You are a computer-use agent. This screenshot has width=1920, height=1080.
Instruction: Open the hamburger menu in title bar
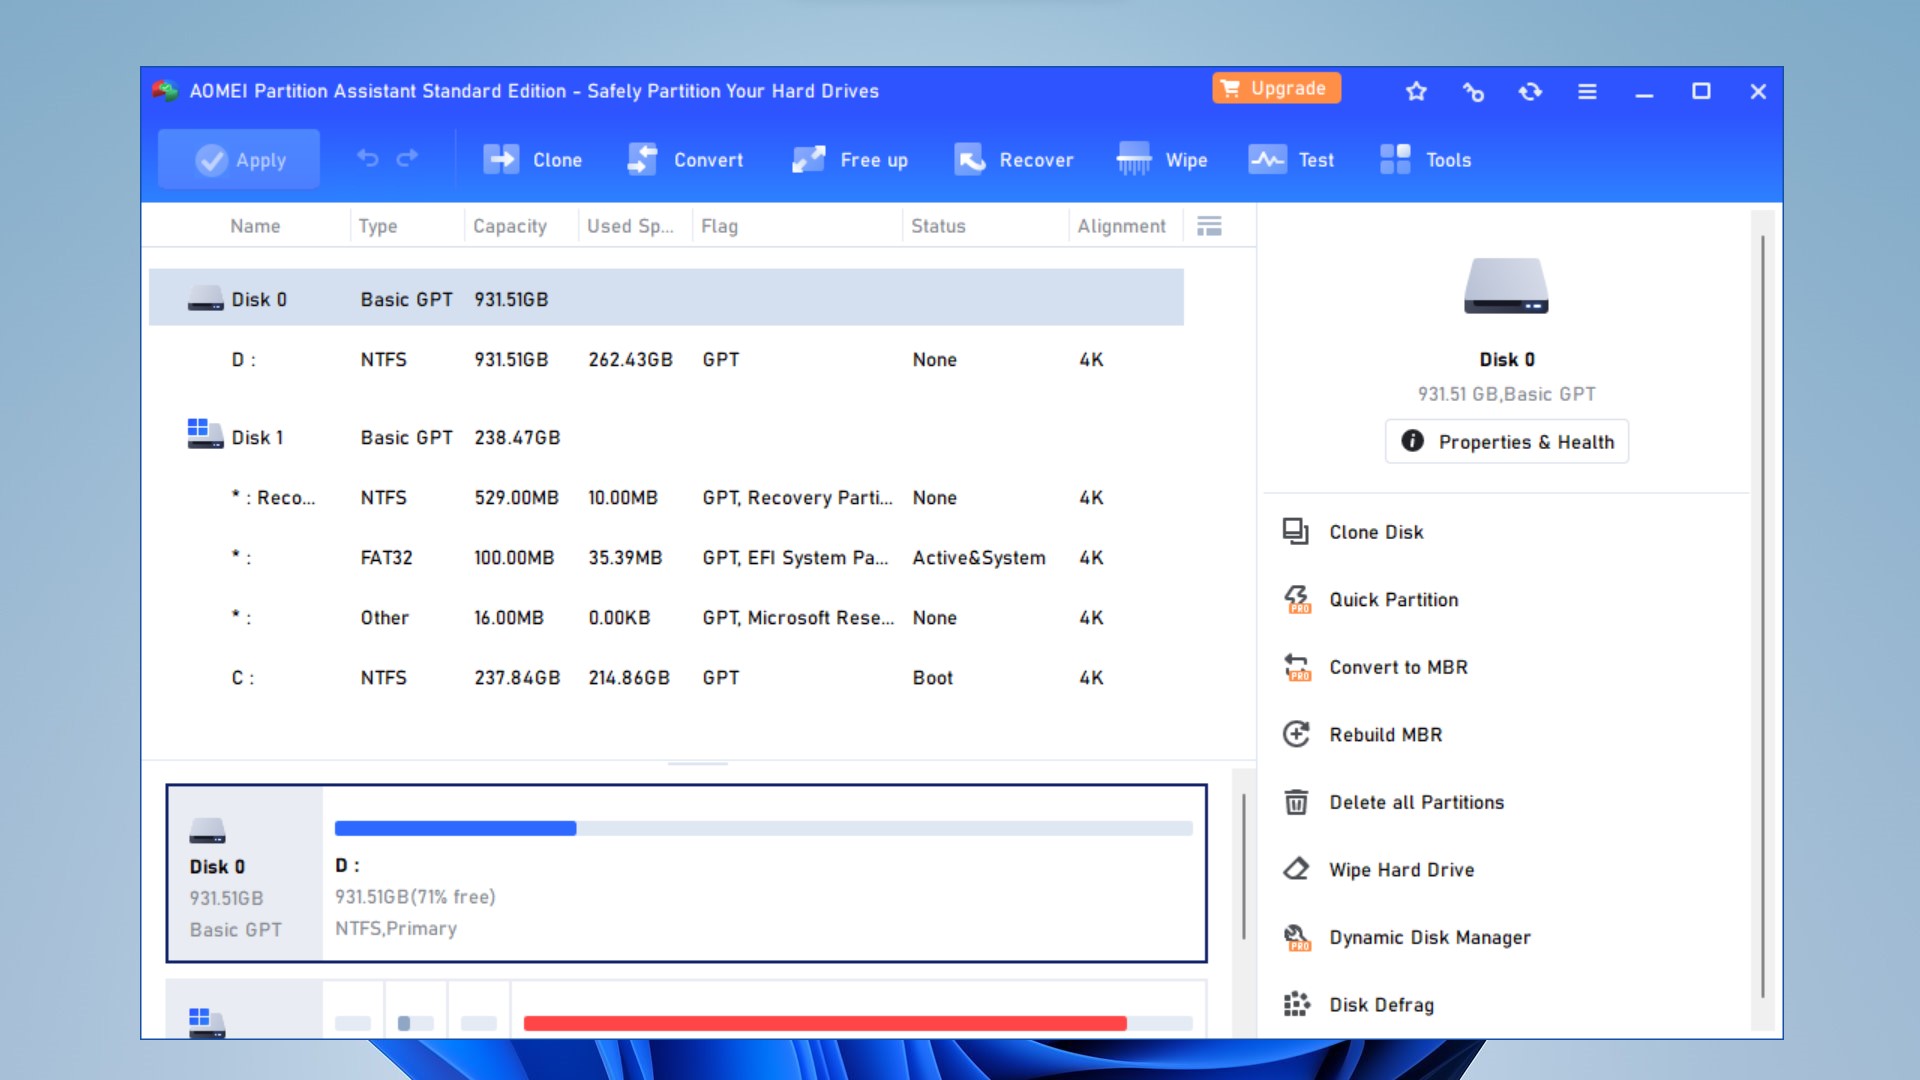1587,92
